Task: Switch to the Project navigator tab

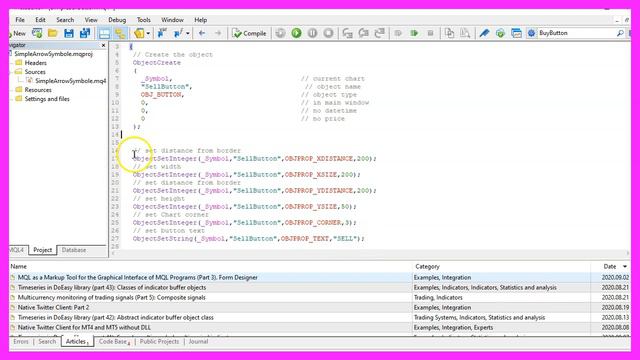Action: [42, 250]
